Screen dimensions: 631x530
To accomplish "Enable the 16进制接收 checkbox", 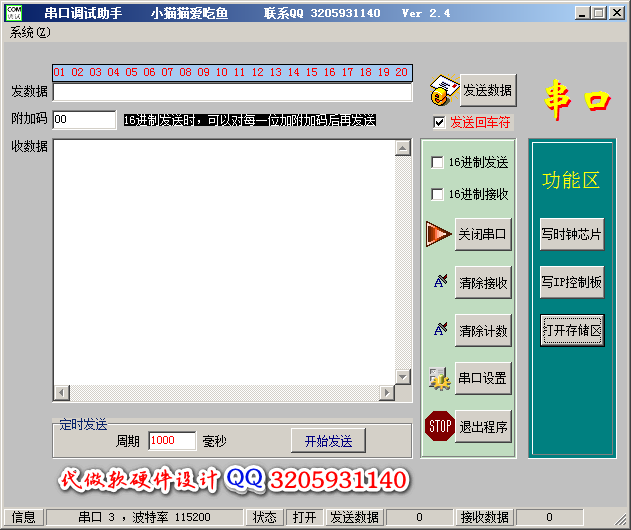I will pos(437,194).
